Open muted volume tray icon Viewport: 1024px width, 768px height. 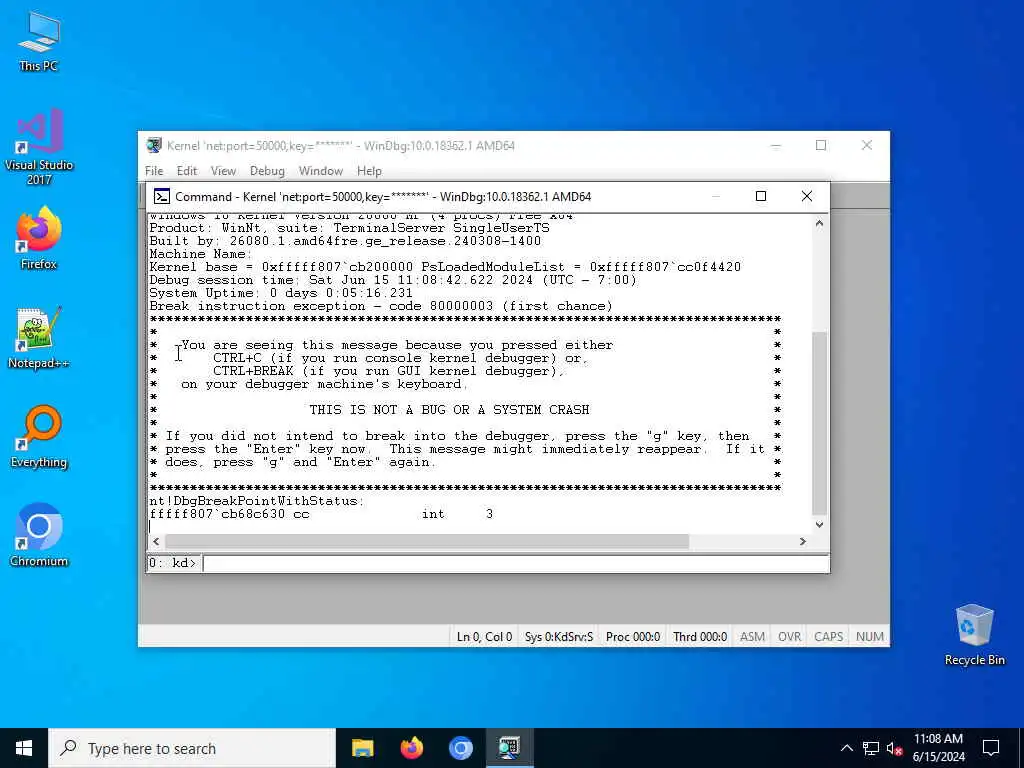click(894, 748)
